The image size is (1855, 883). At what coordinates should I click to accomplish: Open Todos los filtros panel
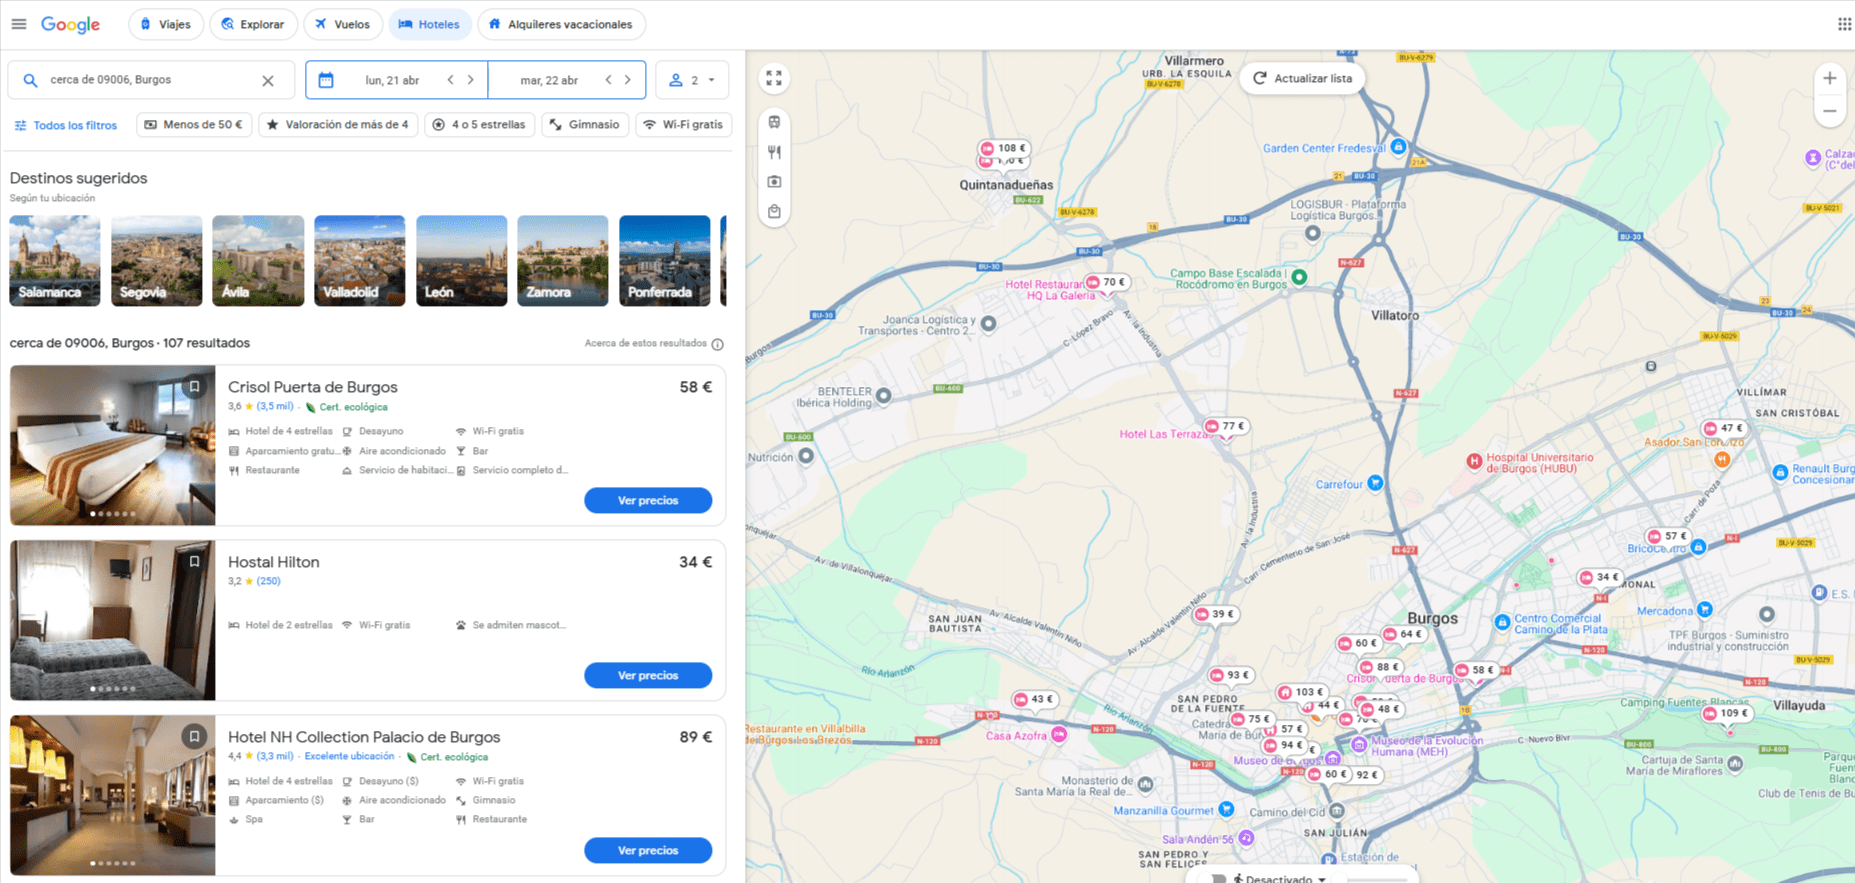66,125
